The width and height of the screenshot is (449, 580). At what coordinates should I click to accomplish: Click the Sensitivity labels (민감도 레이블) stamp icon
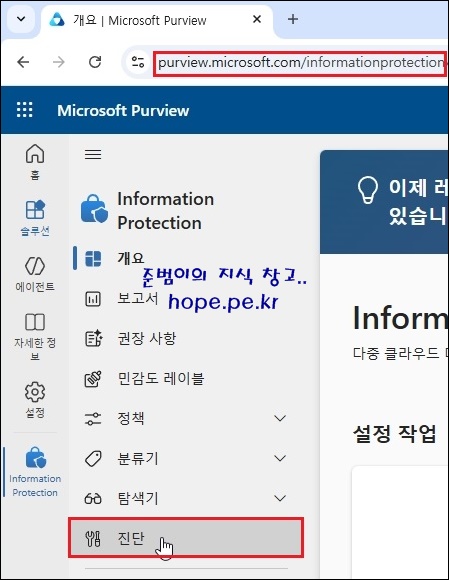click(93, 379)
